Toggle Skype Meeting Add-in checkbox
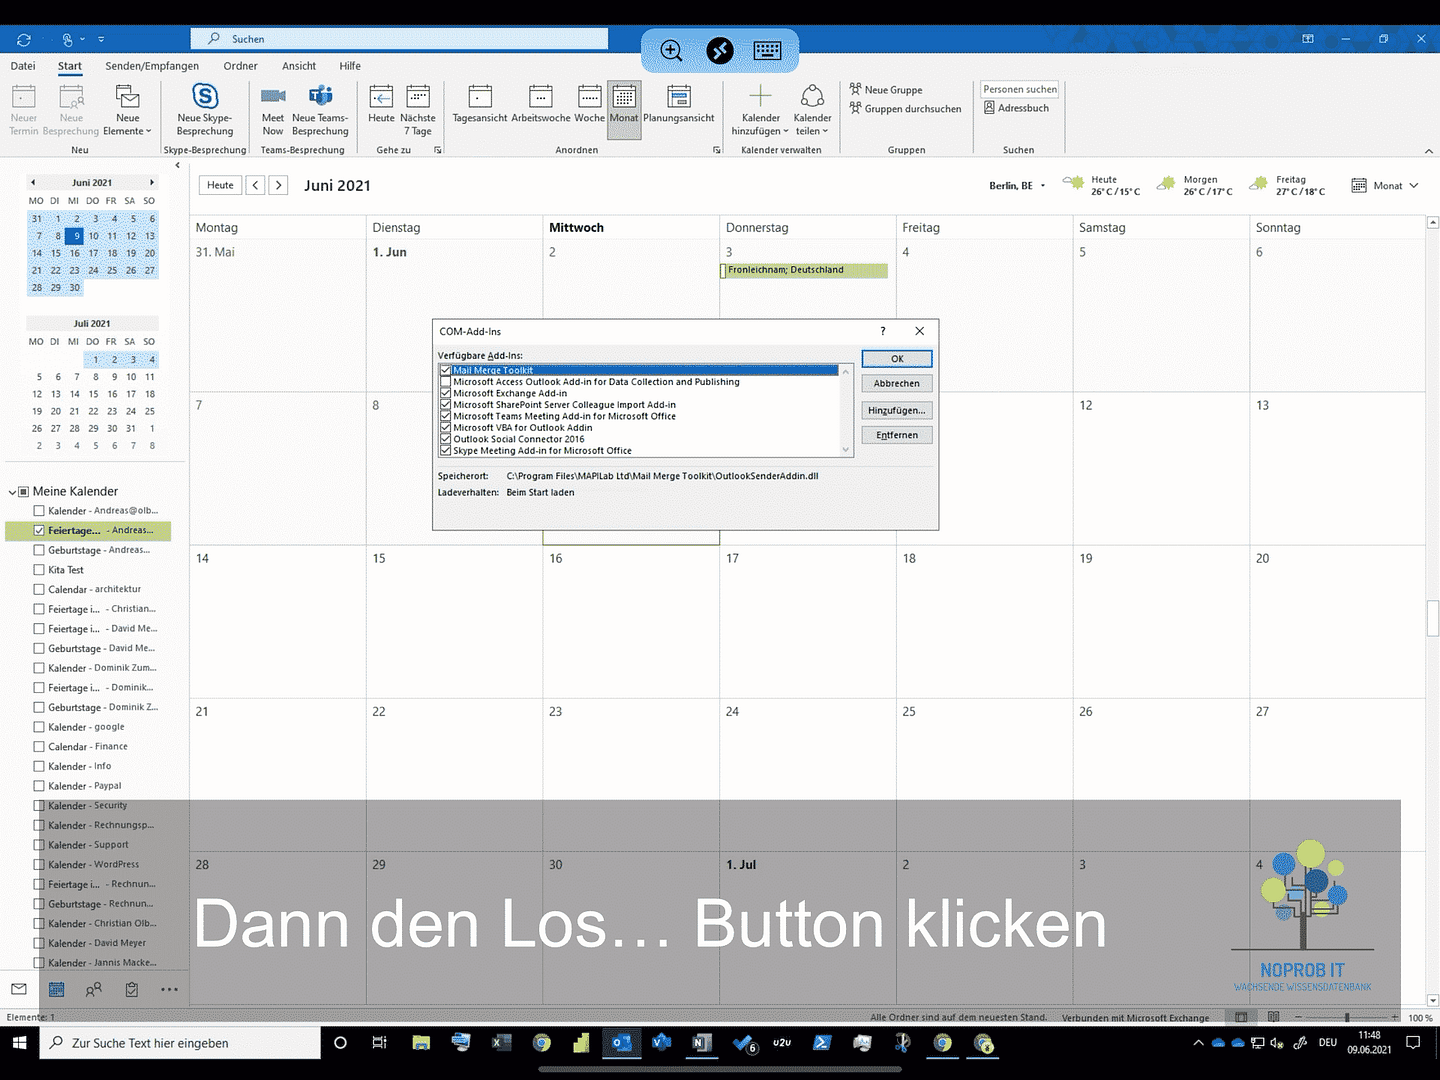The width and height of the screenshot is (1440, 1080). click(x=445, y=450)
